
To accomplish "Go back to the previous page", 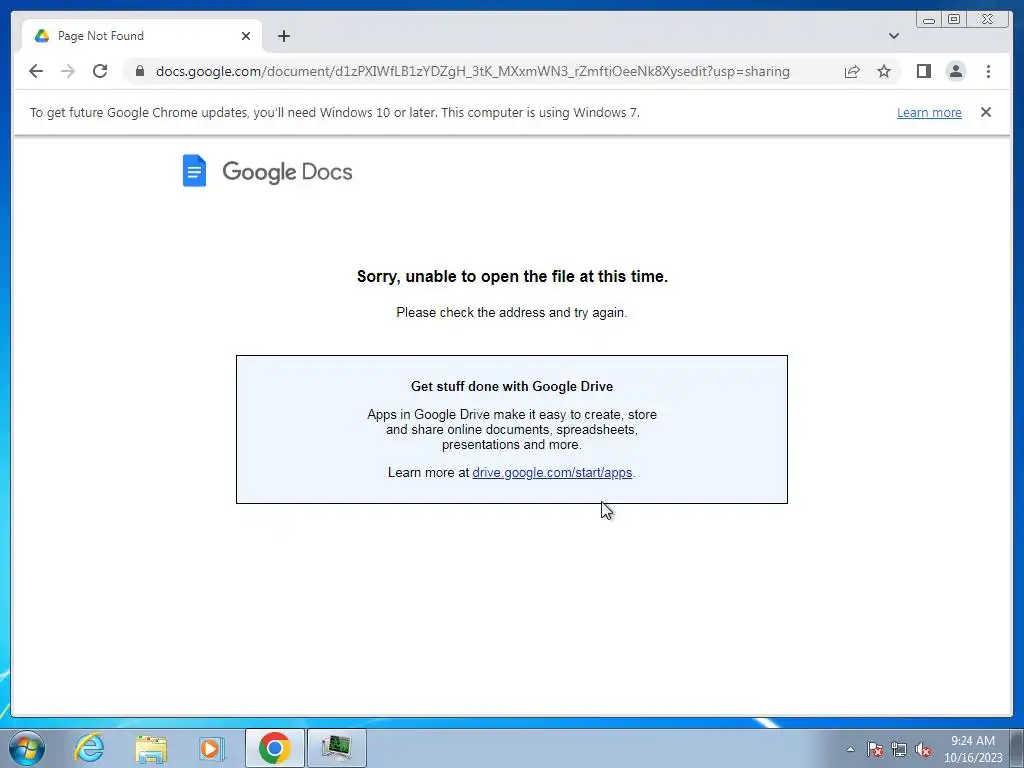I will click(x=36, y=71).
